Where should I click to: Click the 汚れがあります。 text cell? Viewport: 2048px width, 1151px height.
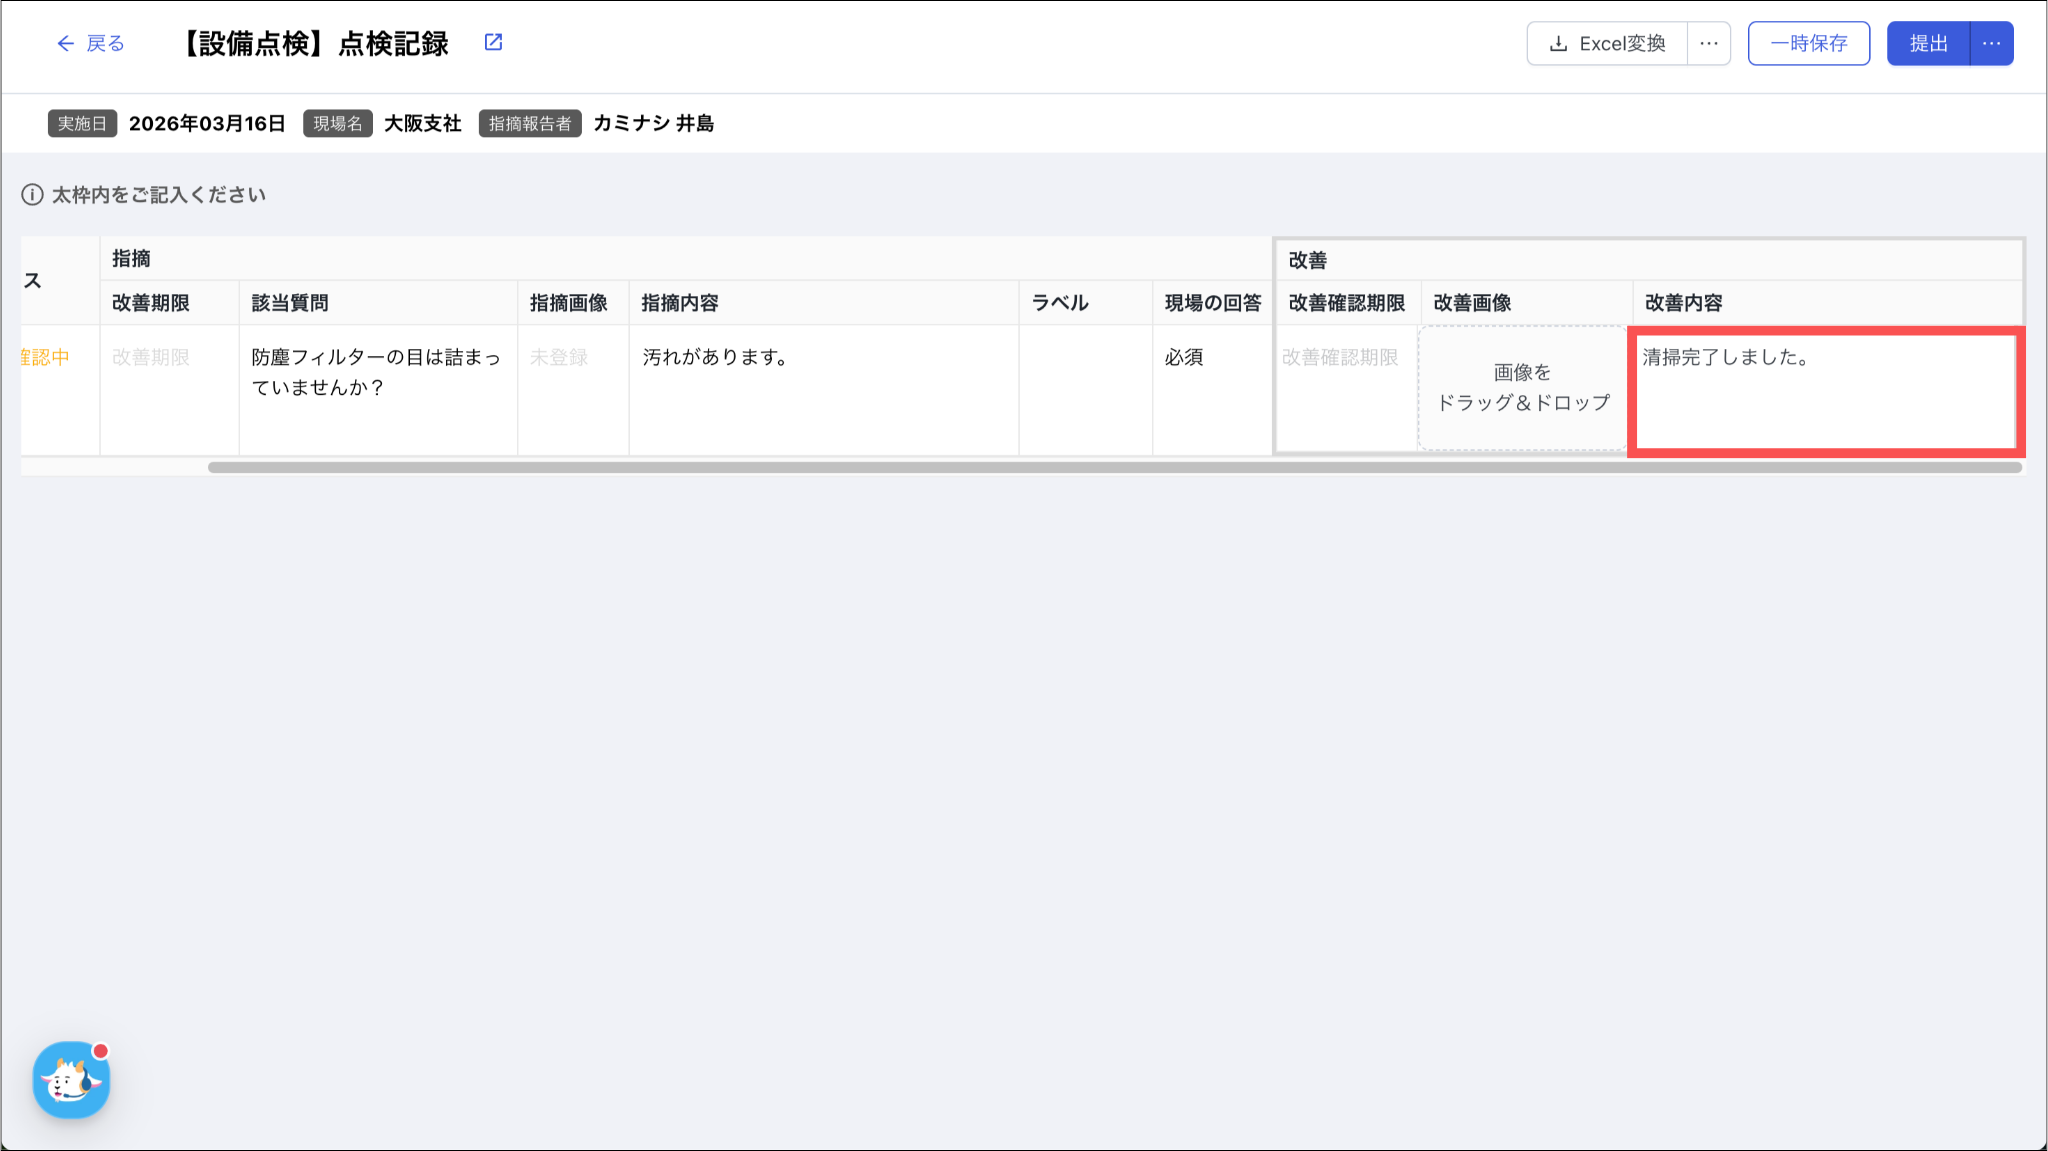(x=715, y=358)
